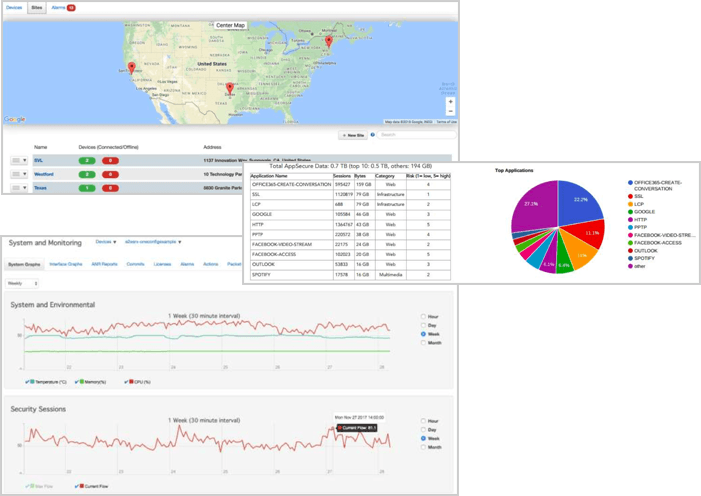Open the Westford site link
This screenshot has width=701, height=496.
(44, 174)
